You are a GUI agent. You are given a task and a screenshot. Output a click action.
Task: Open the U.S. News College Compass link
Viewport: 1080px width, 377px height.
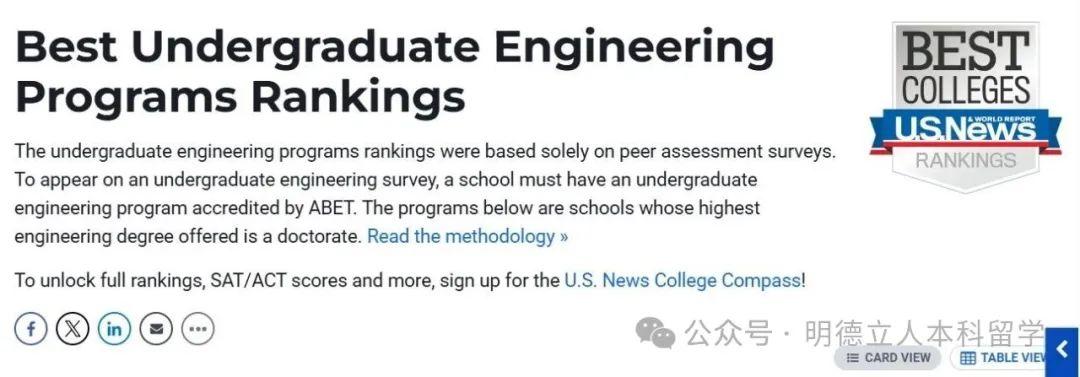[x=683, y=281]
